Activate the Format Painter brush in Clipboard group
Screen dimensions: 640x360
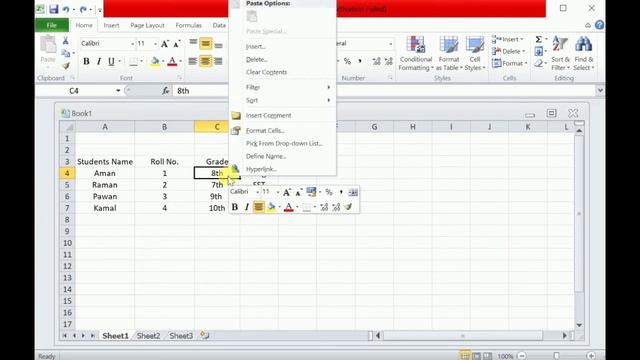click(66, 66)
